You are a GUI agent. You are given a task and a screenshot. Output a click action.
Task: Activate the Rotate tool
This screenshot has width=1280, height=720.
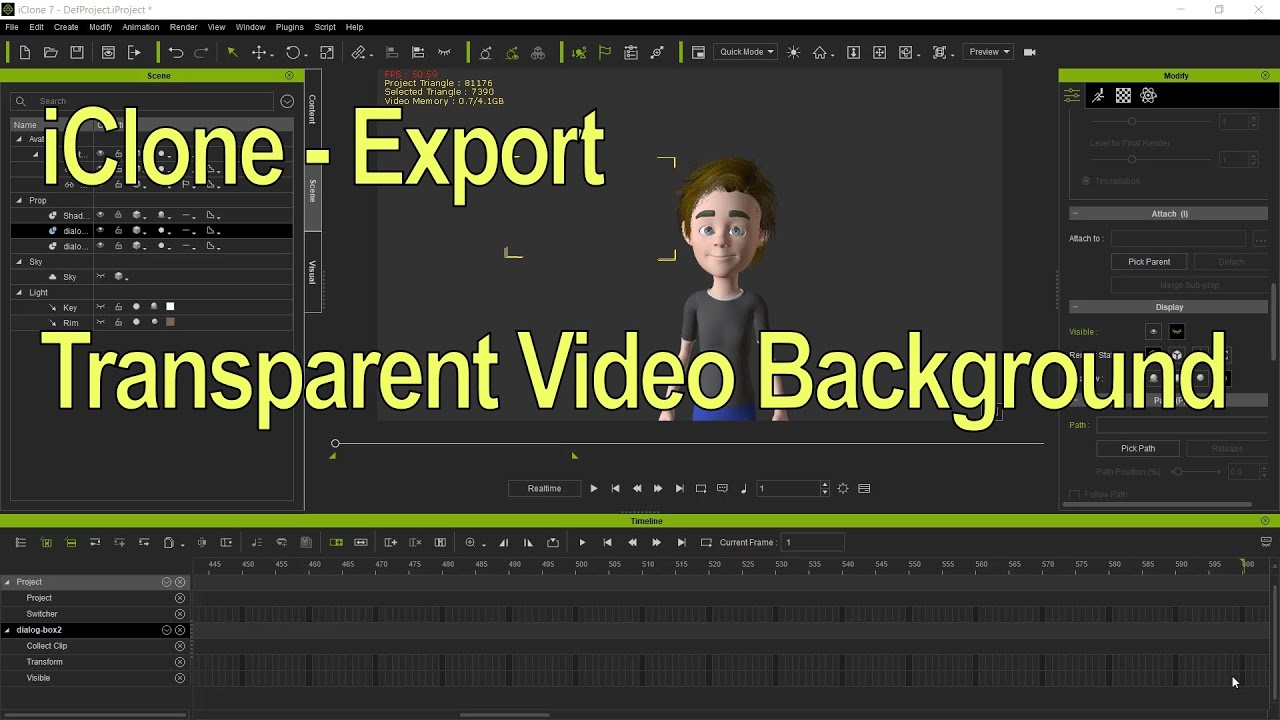coord(293,52)
